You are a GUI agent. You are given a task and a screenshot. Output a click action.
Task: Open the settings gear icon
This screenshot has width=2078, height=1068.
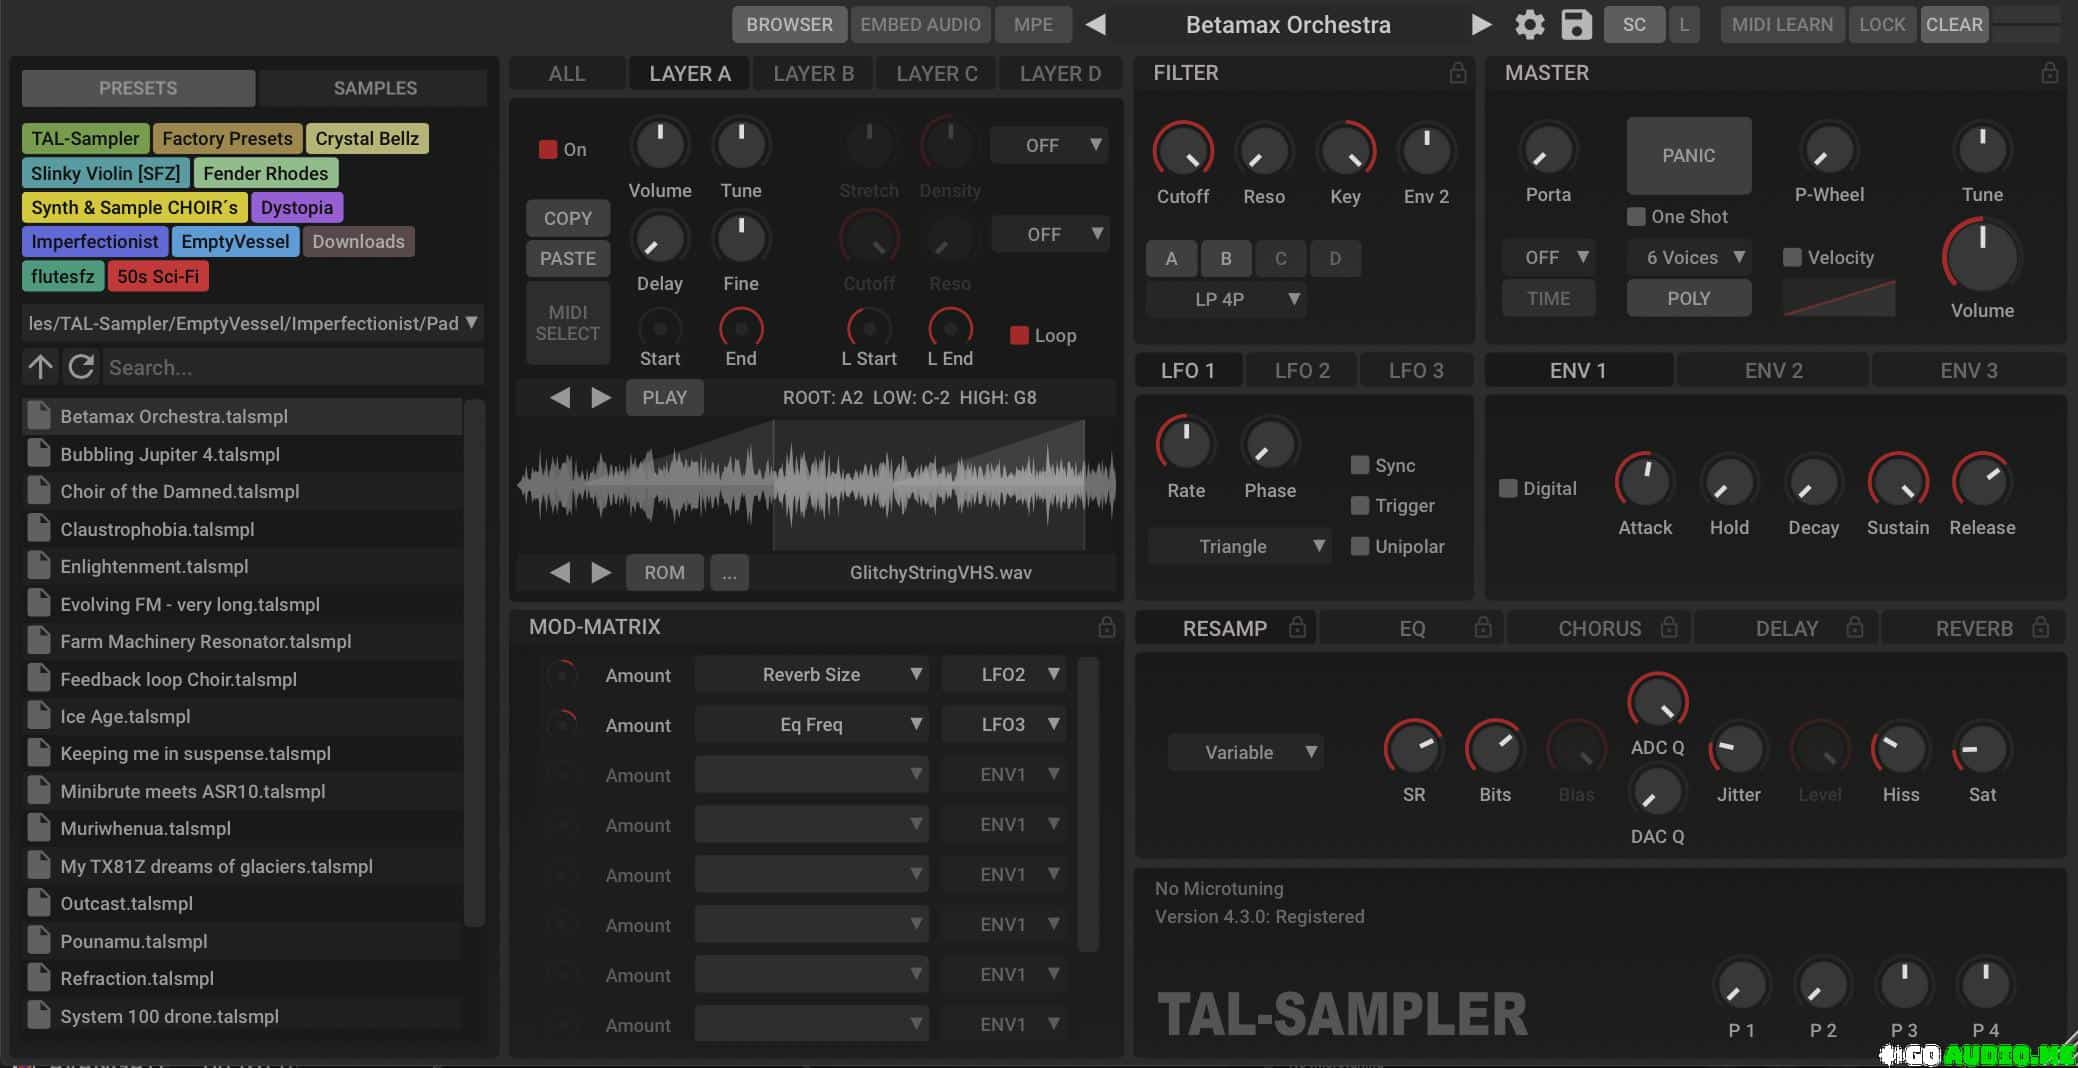coord(1529,24)
